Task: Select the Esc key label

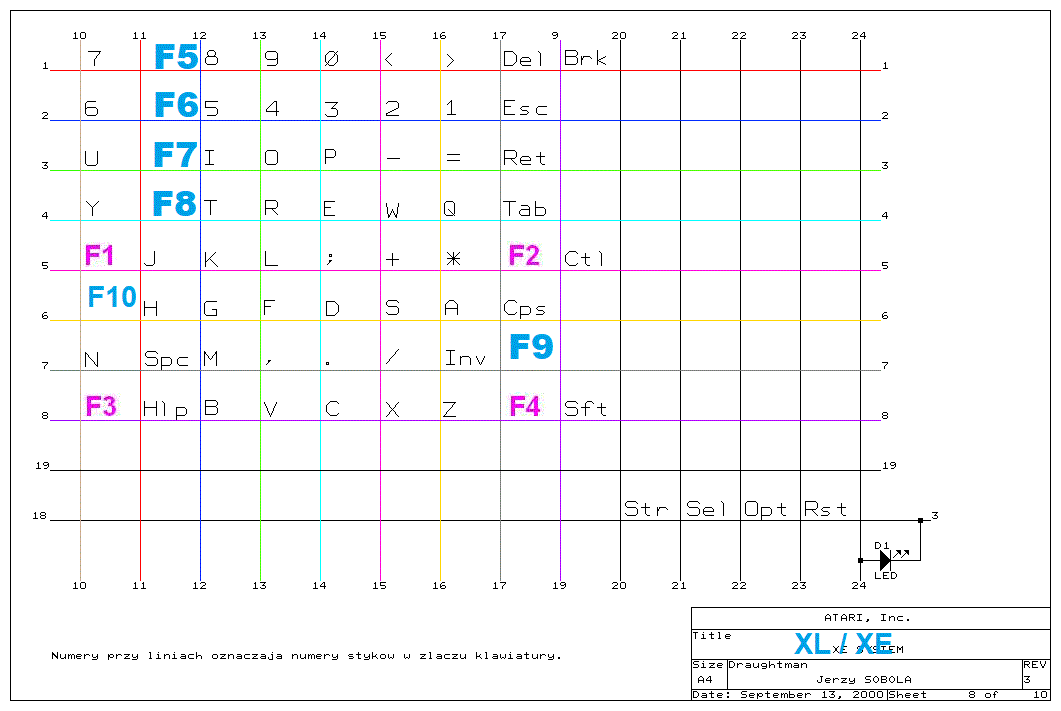Action: (x=524, y=107)
